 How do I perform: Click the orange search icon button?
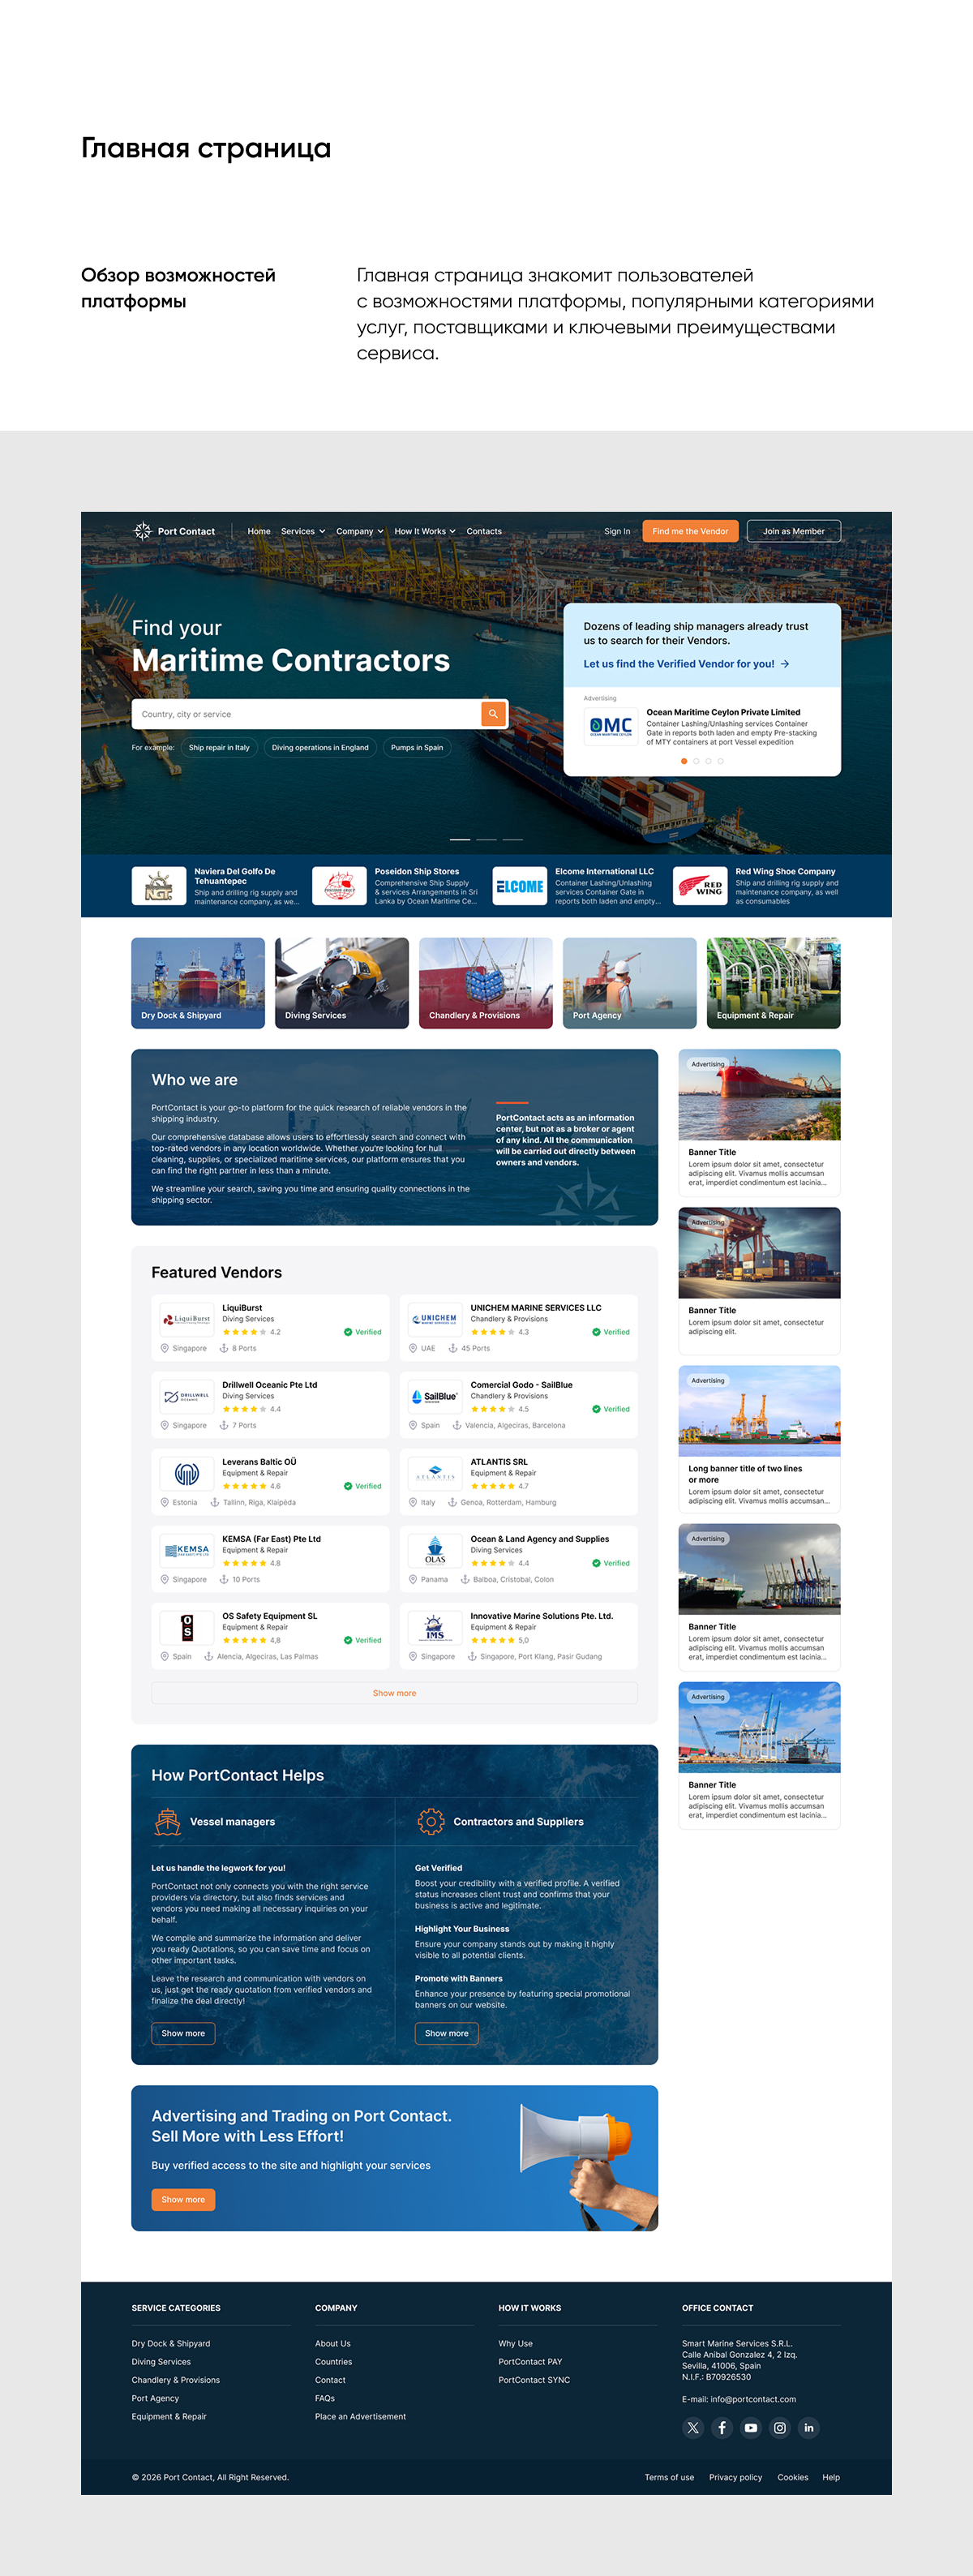[x=493, y=714]
